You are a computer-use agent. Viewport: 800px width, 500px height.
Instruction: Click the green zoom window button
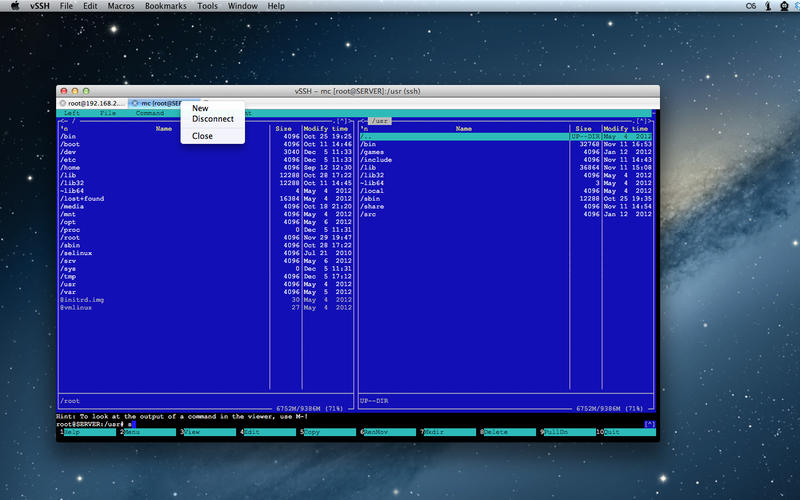coord(86,90)
